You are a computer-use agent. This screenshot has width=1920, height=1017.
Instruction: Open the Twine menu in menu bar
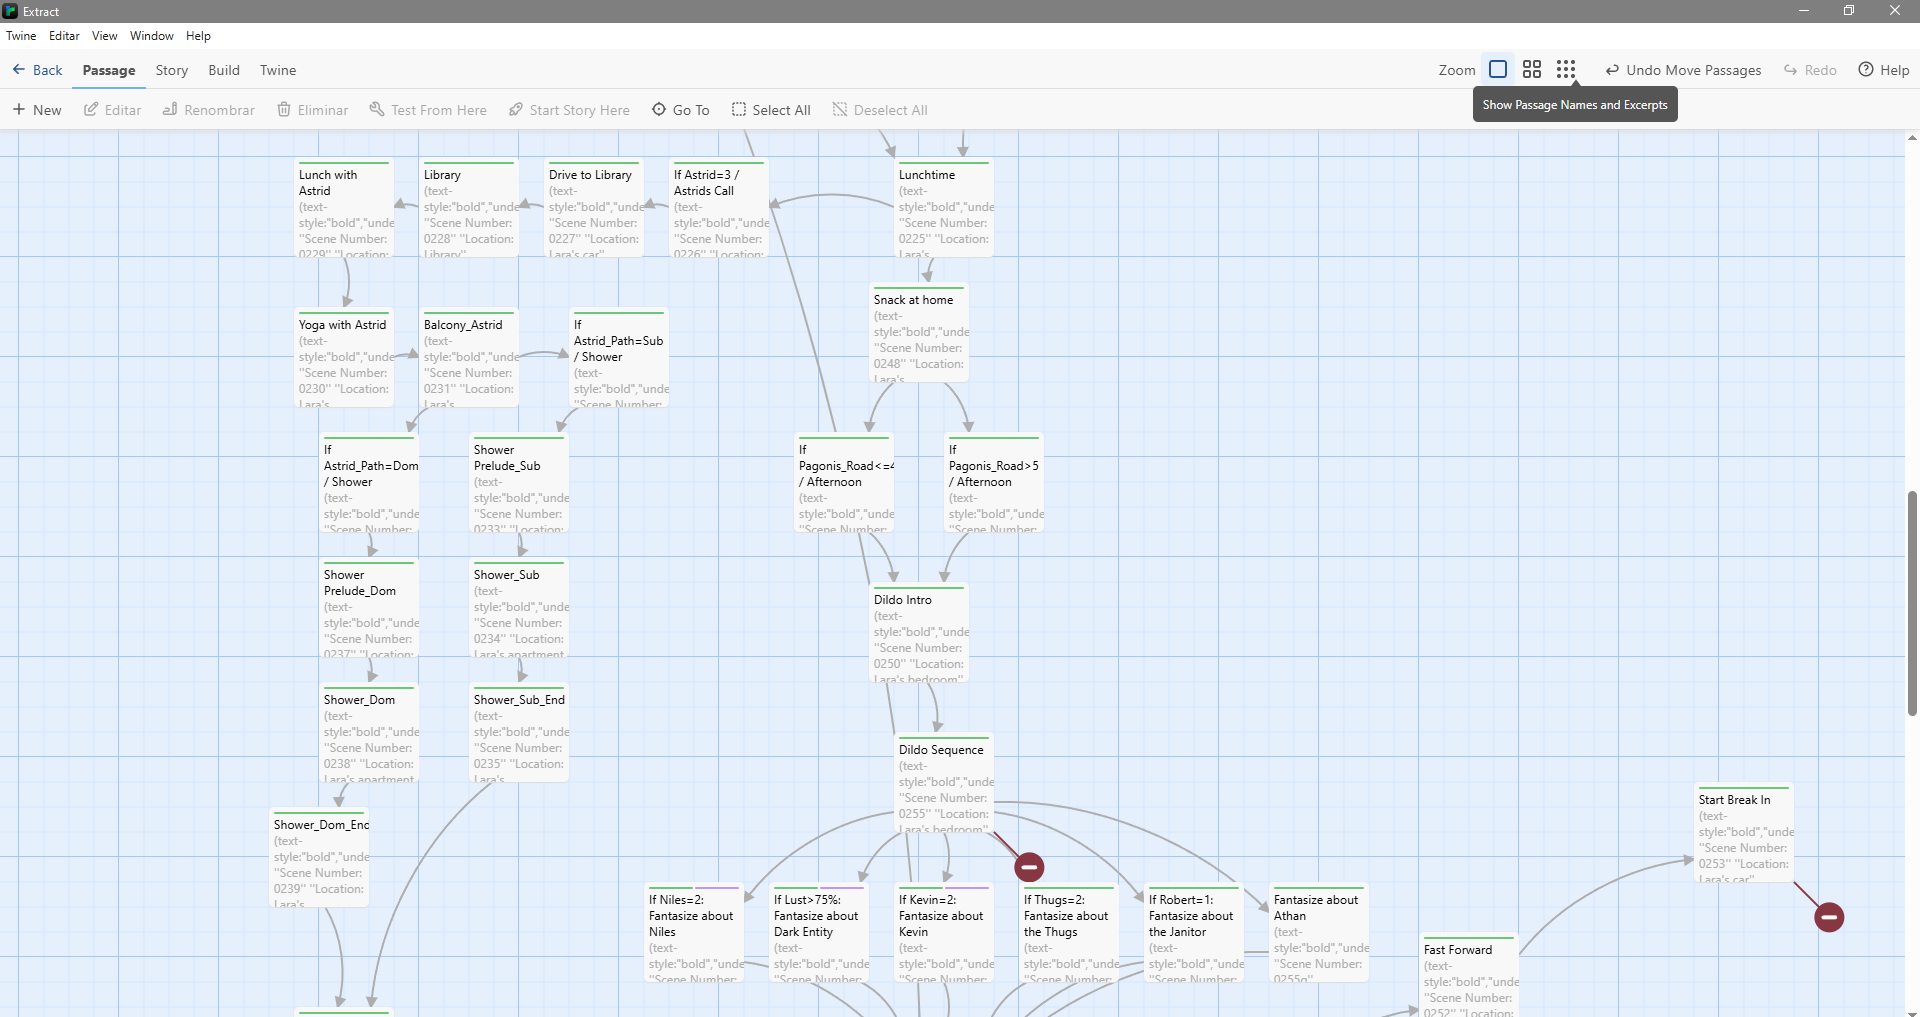(21, 36)
